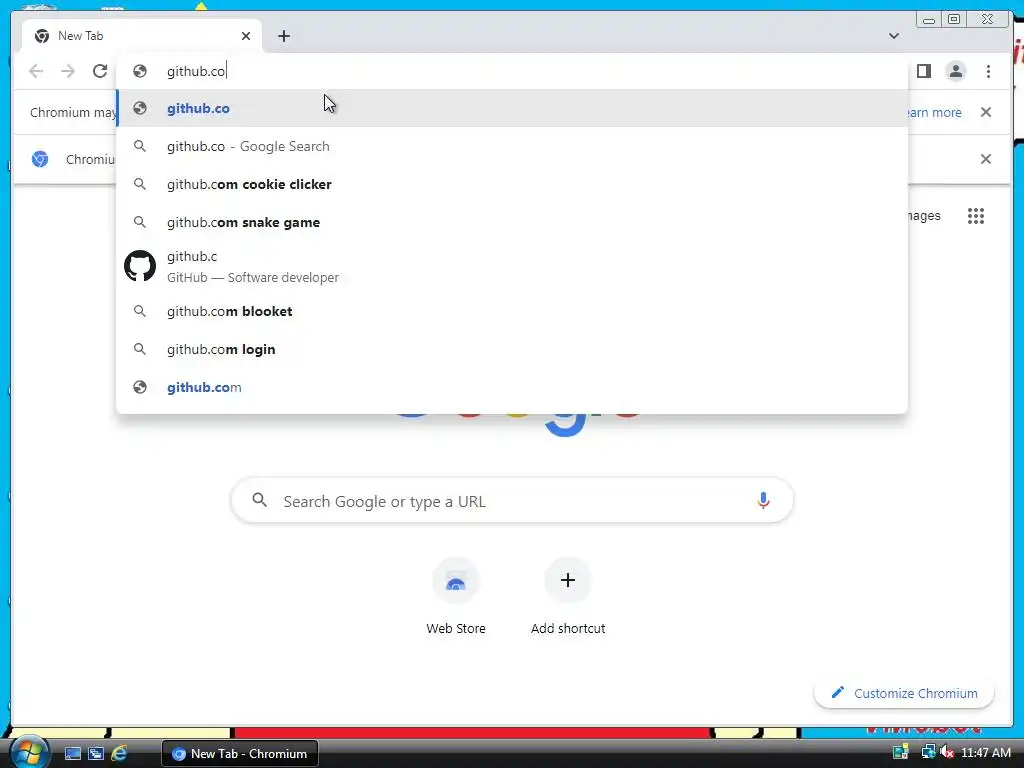Screen dimensions: 1024x768
Task: Pick github.com snake game suggestion
Action: click(512, 222)
